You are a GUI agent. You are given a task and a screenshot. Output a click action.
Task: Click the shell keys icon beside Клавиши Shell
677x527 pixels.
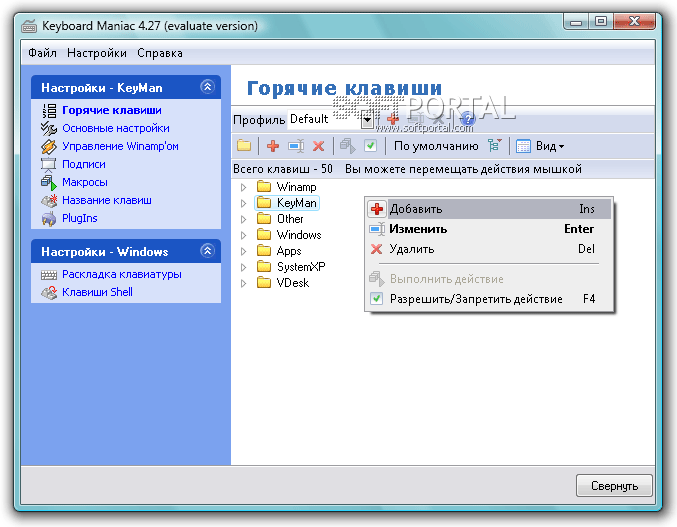tap(49, 293)
